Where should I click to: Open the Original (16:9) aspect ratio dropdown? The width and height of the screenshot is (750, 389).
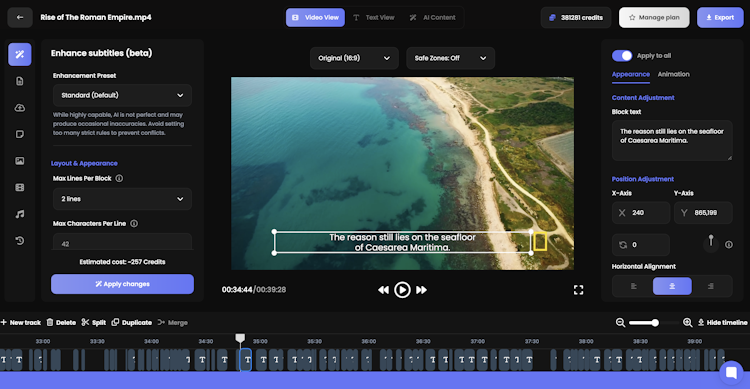pos(354,58)
